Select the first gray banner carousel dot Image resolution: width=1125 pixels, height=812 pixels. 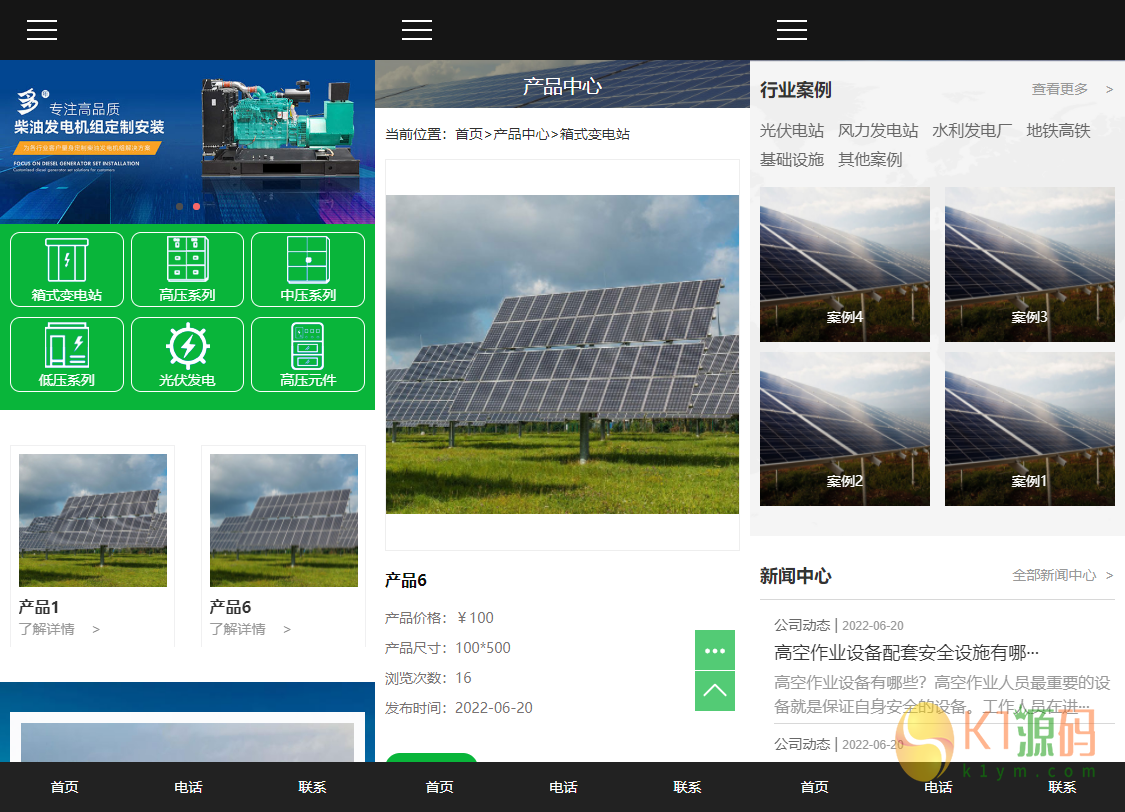click(179, 207)
